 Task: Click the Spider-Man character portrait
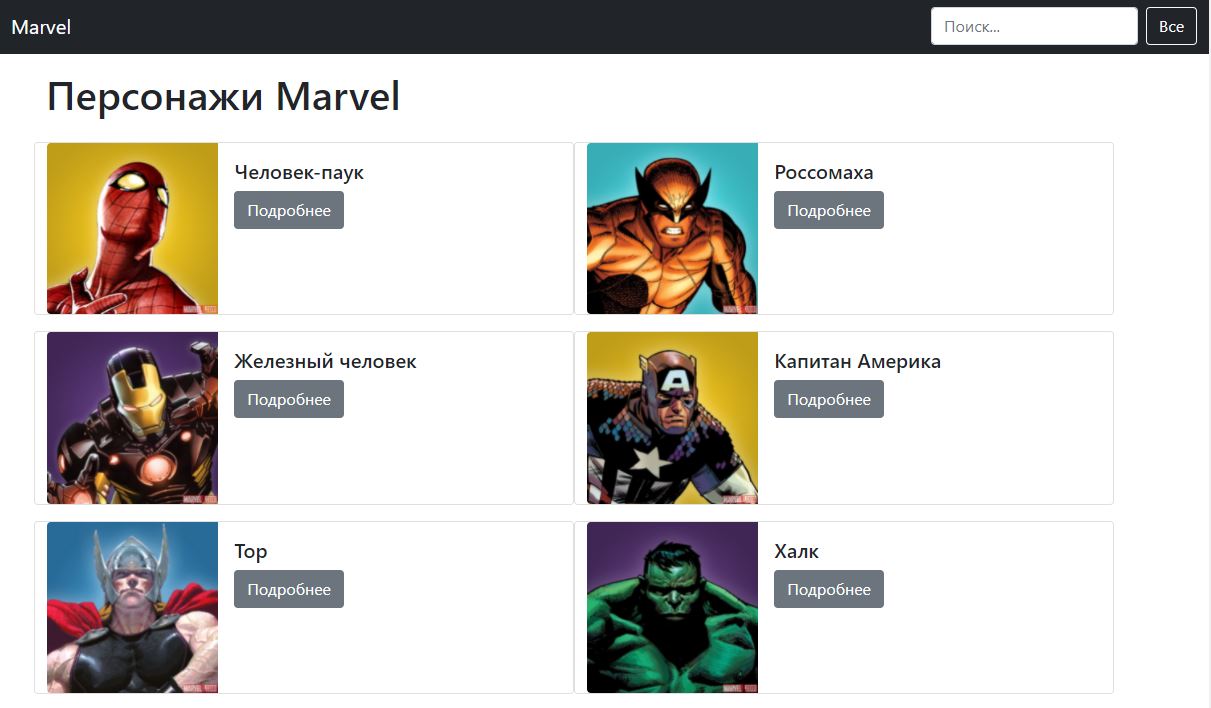pos(131,227)
